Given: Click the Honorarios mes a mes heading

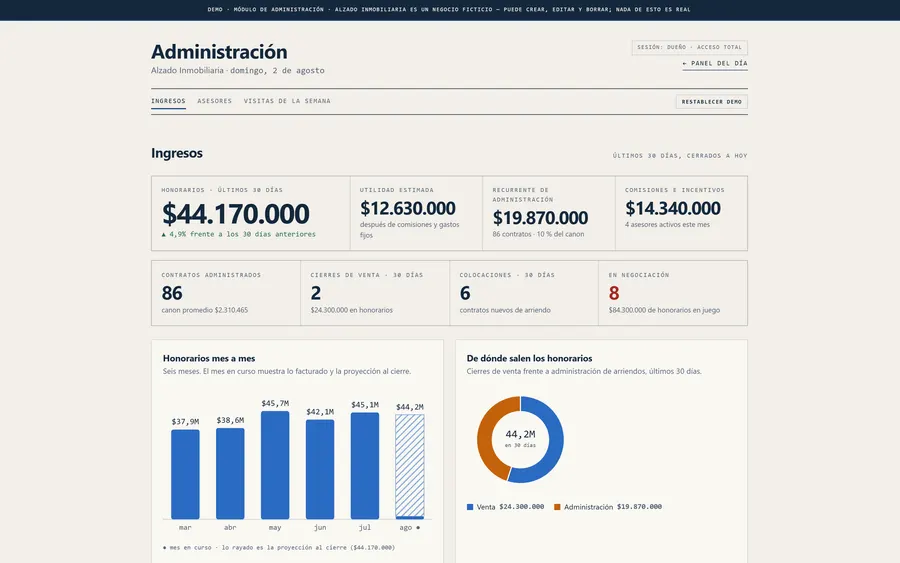Looking at the screenshot, I should point(209,358).
